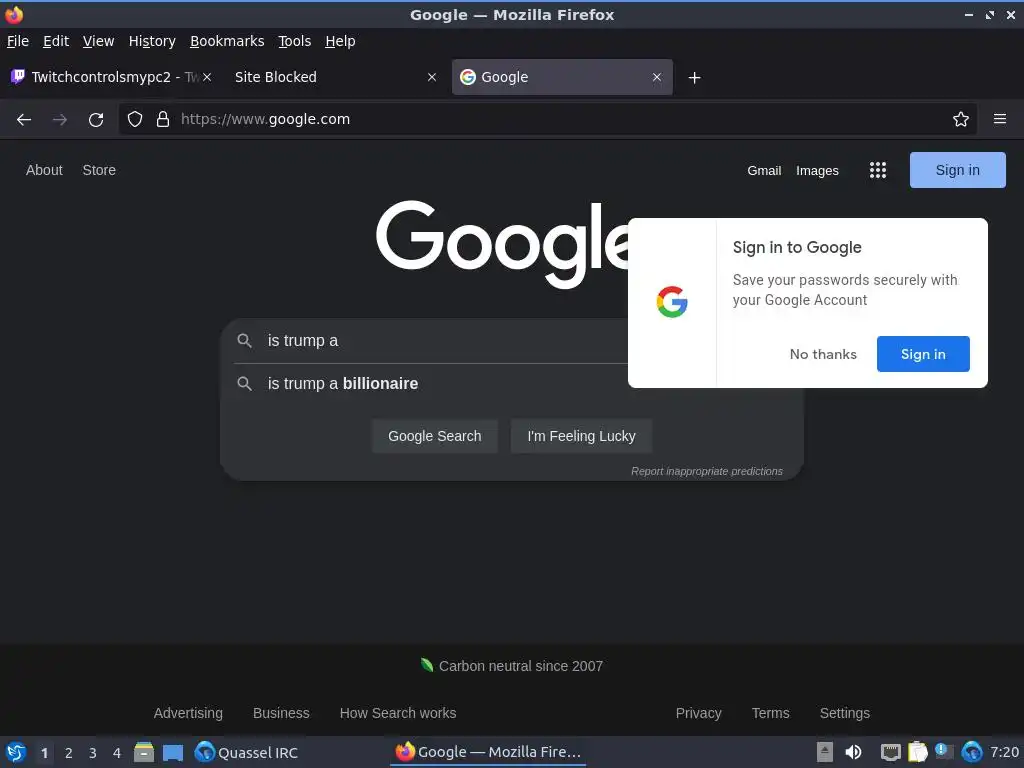The width and height of the screenshot is (1024, 768).
Task: Open the About link
Action: pos(44,170)
